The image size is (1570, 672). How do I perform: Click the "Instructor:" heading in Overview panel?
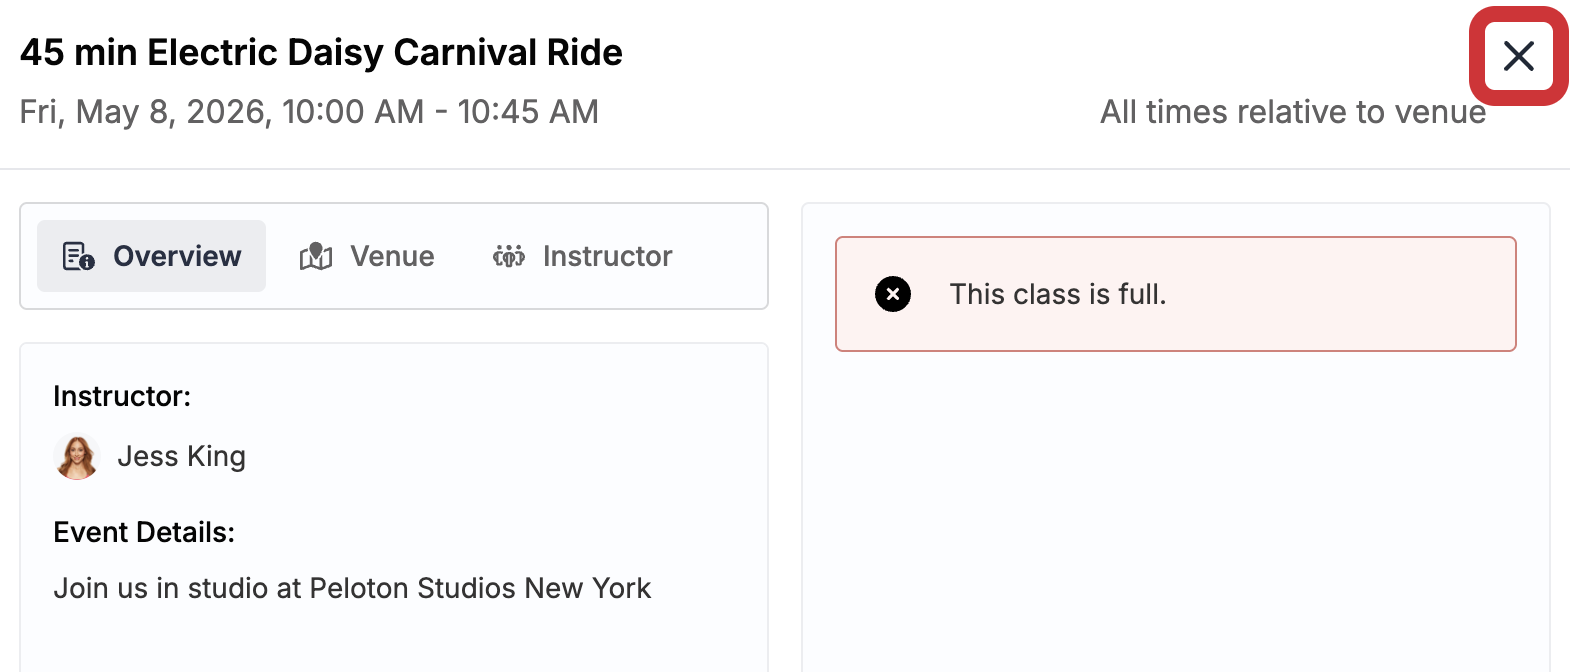122,396
